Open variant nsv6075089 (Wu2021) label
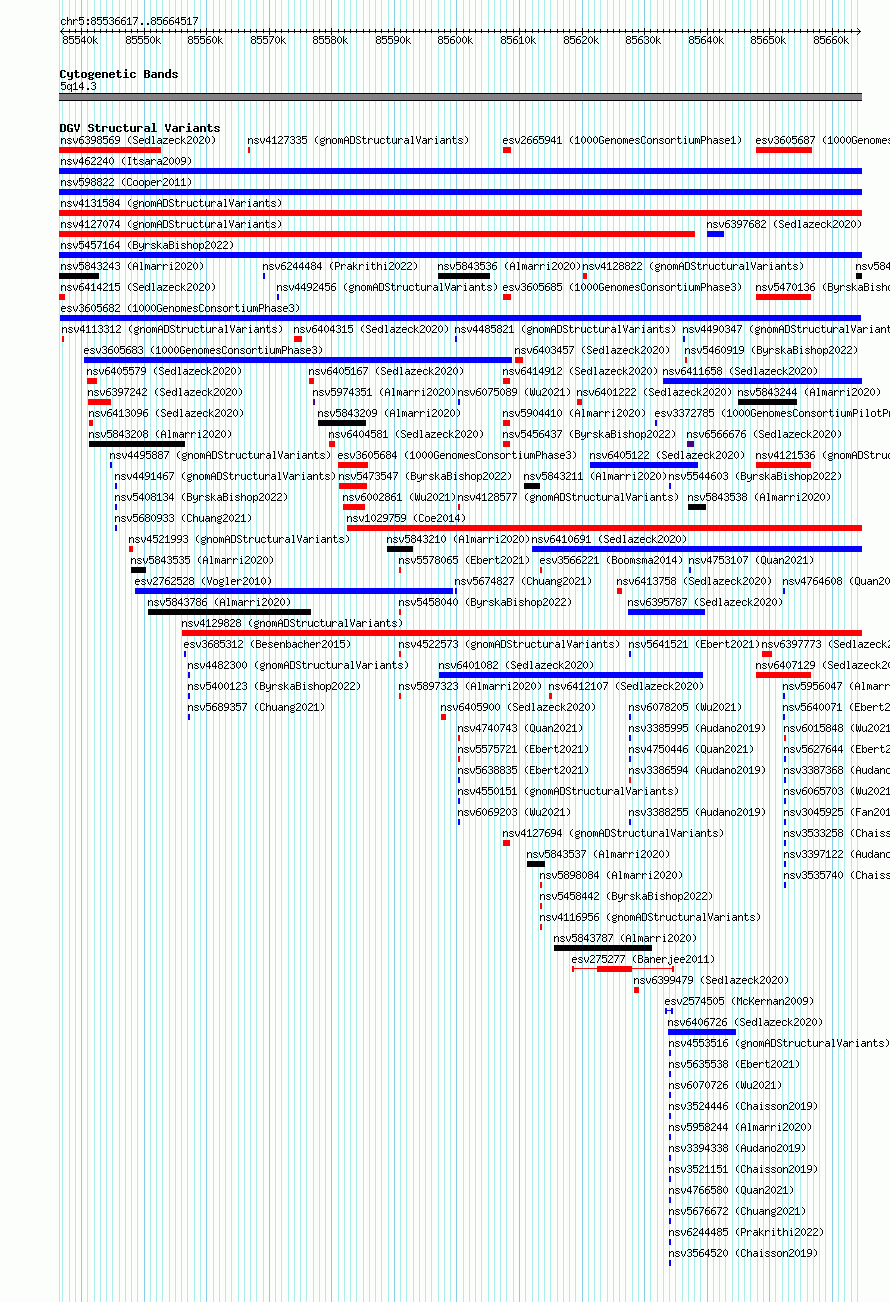This screenshot has width=890, height=1302. click(x=515, y=393)
